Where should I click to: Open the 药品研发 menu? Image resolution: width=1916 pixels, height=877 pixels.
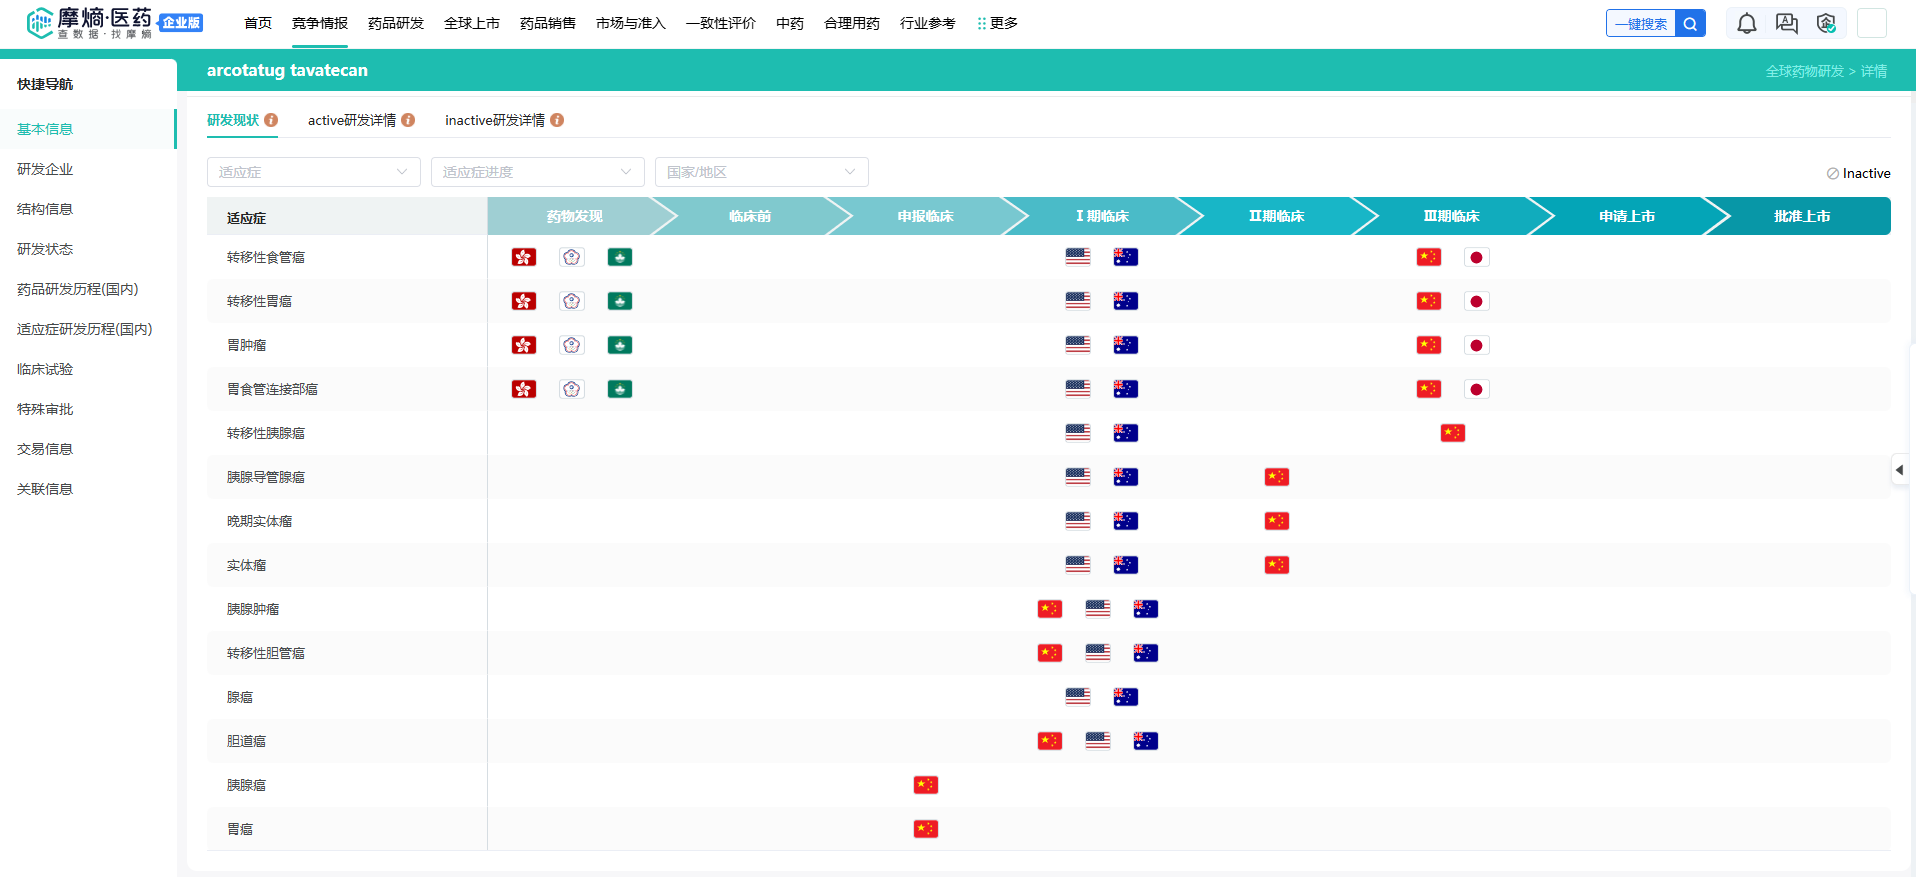pos(395,23)
